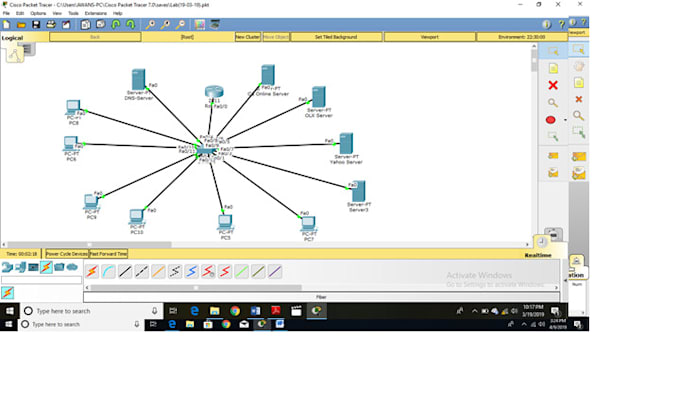Choose the Inspect magnifier tool
The width and height of the screenshot is (680, 406).
click(x=552, y=103)
